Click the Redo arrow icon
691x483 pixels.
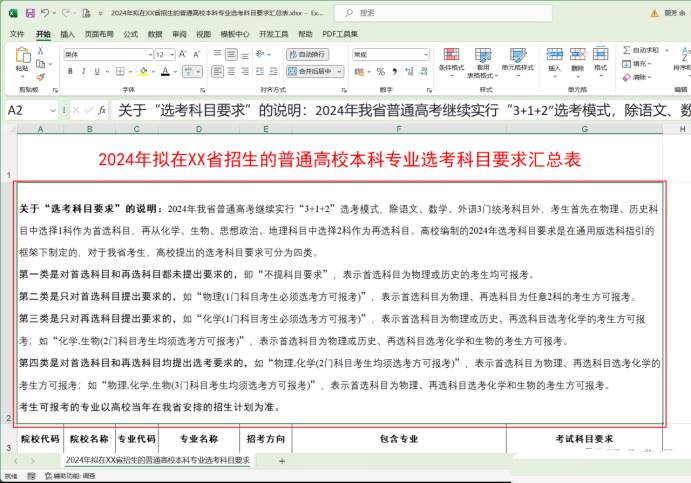[66, 13]
